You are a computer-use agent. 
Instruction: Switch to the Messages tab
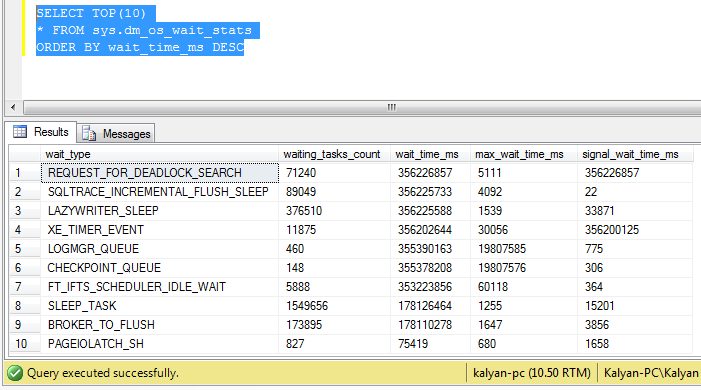pos(117,133)
